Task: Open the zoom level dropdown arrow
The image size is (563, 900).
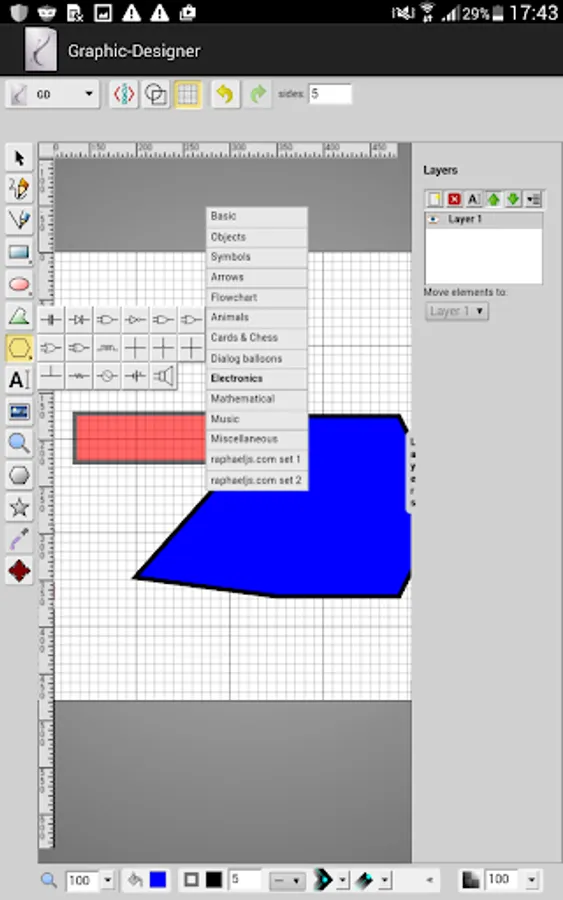Action: 107,879
